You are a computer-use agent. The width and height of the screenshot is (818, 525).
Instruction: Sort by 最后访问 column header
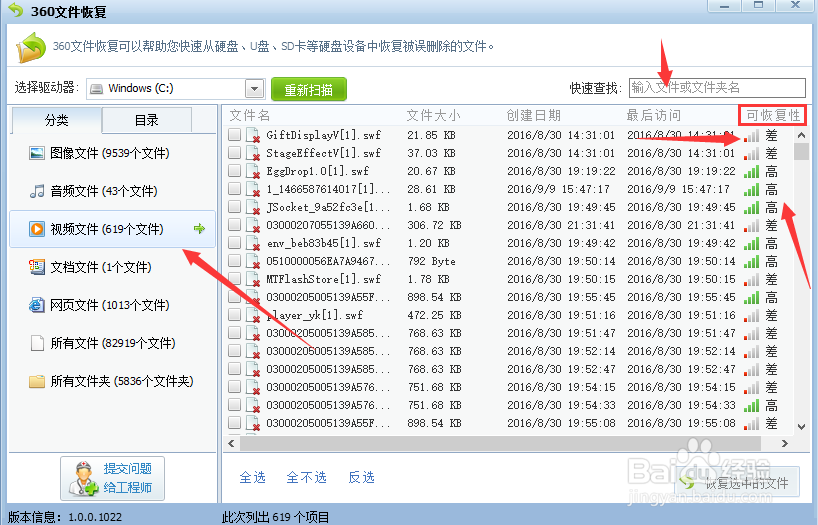click(653, 115)
